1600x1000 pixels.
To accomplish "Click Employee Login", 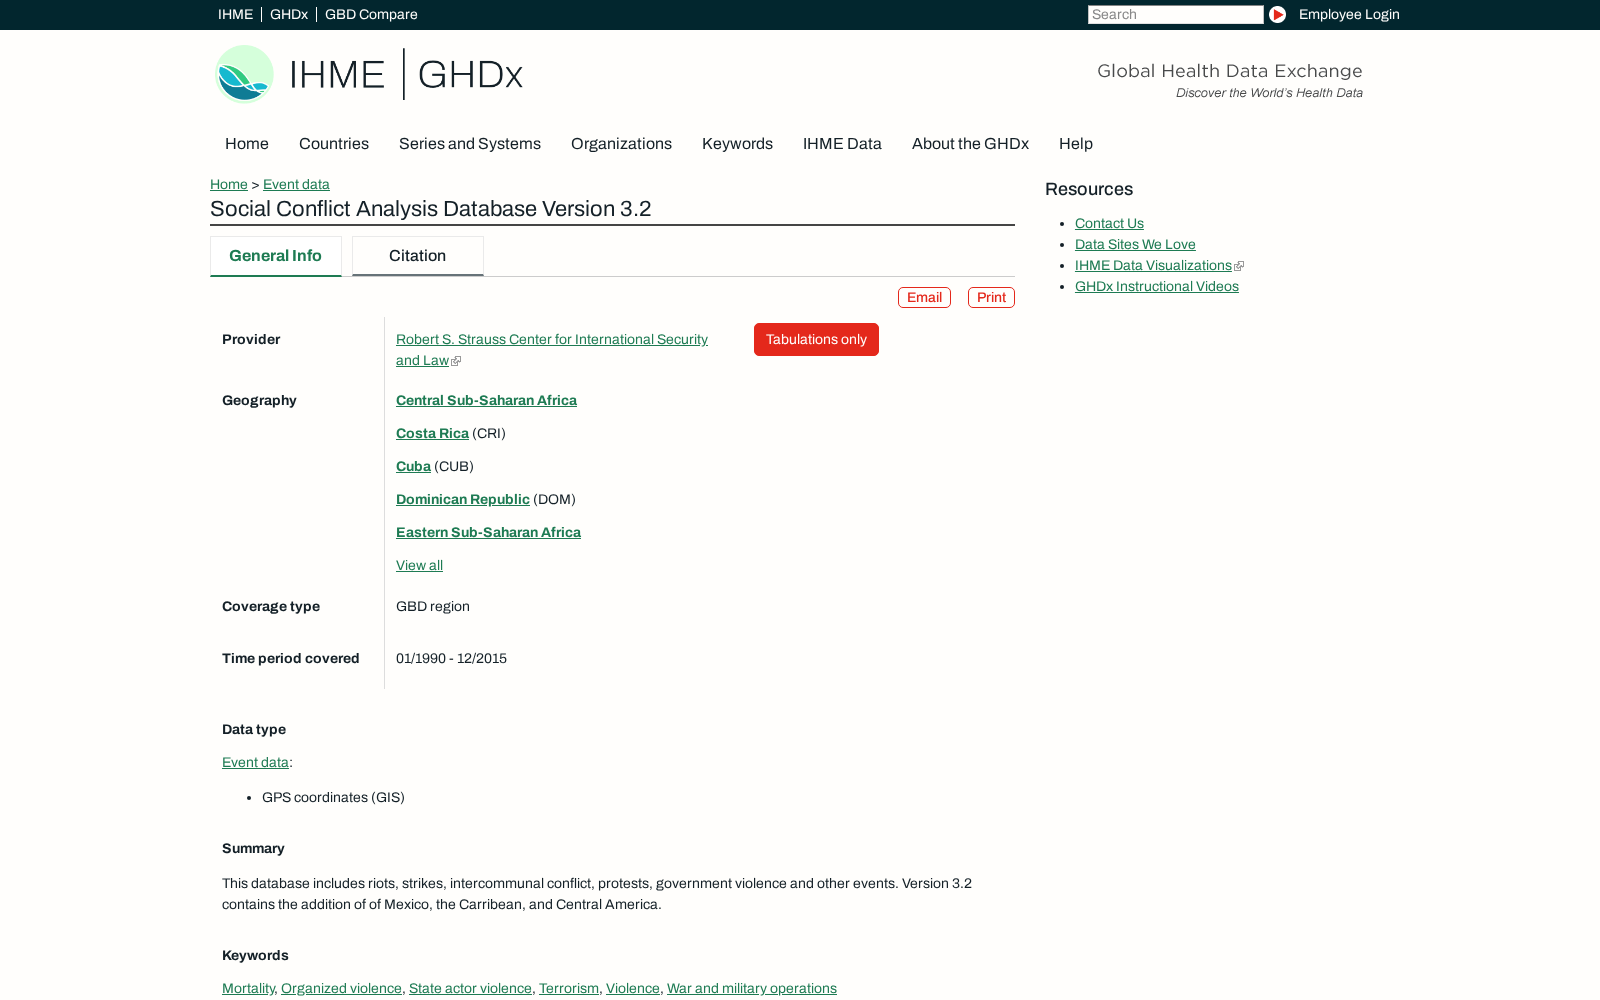I will [x=1349, y=15].
